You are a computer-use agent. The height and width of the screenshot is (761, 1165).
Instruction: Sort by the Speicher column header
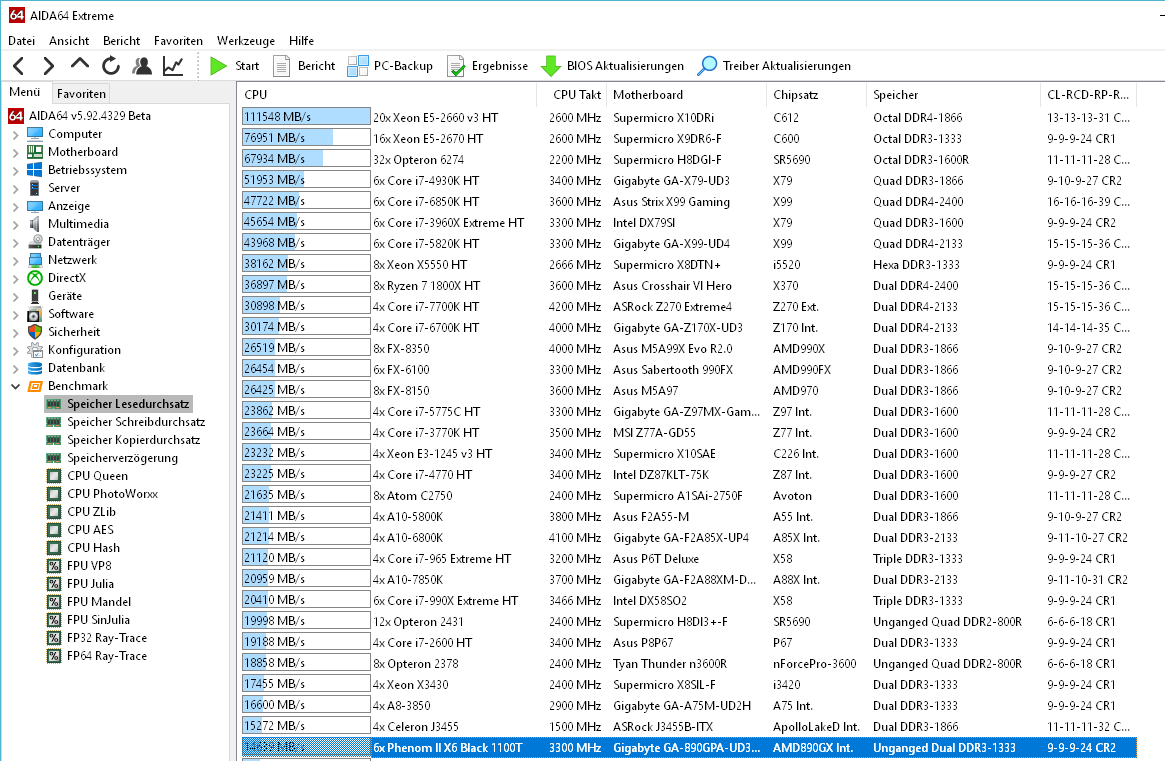[953, 95]
